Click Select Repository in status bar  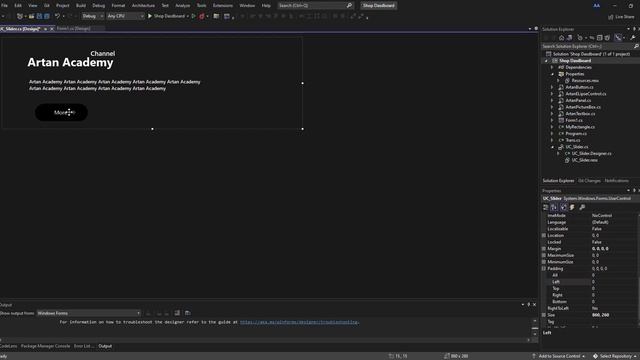pyautogui.click(x=614, y=356)
